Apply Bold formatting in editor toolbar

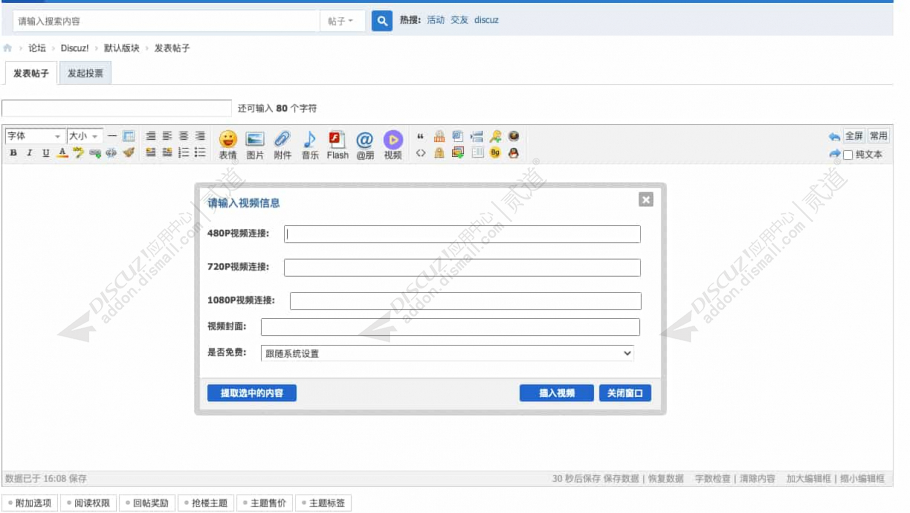pos(13,153)
